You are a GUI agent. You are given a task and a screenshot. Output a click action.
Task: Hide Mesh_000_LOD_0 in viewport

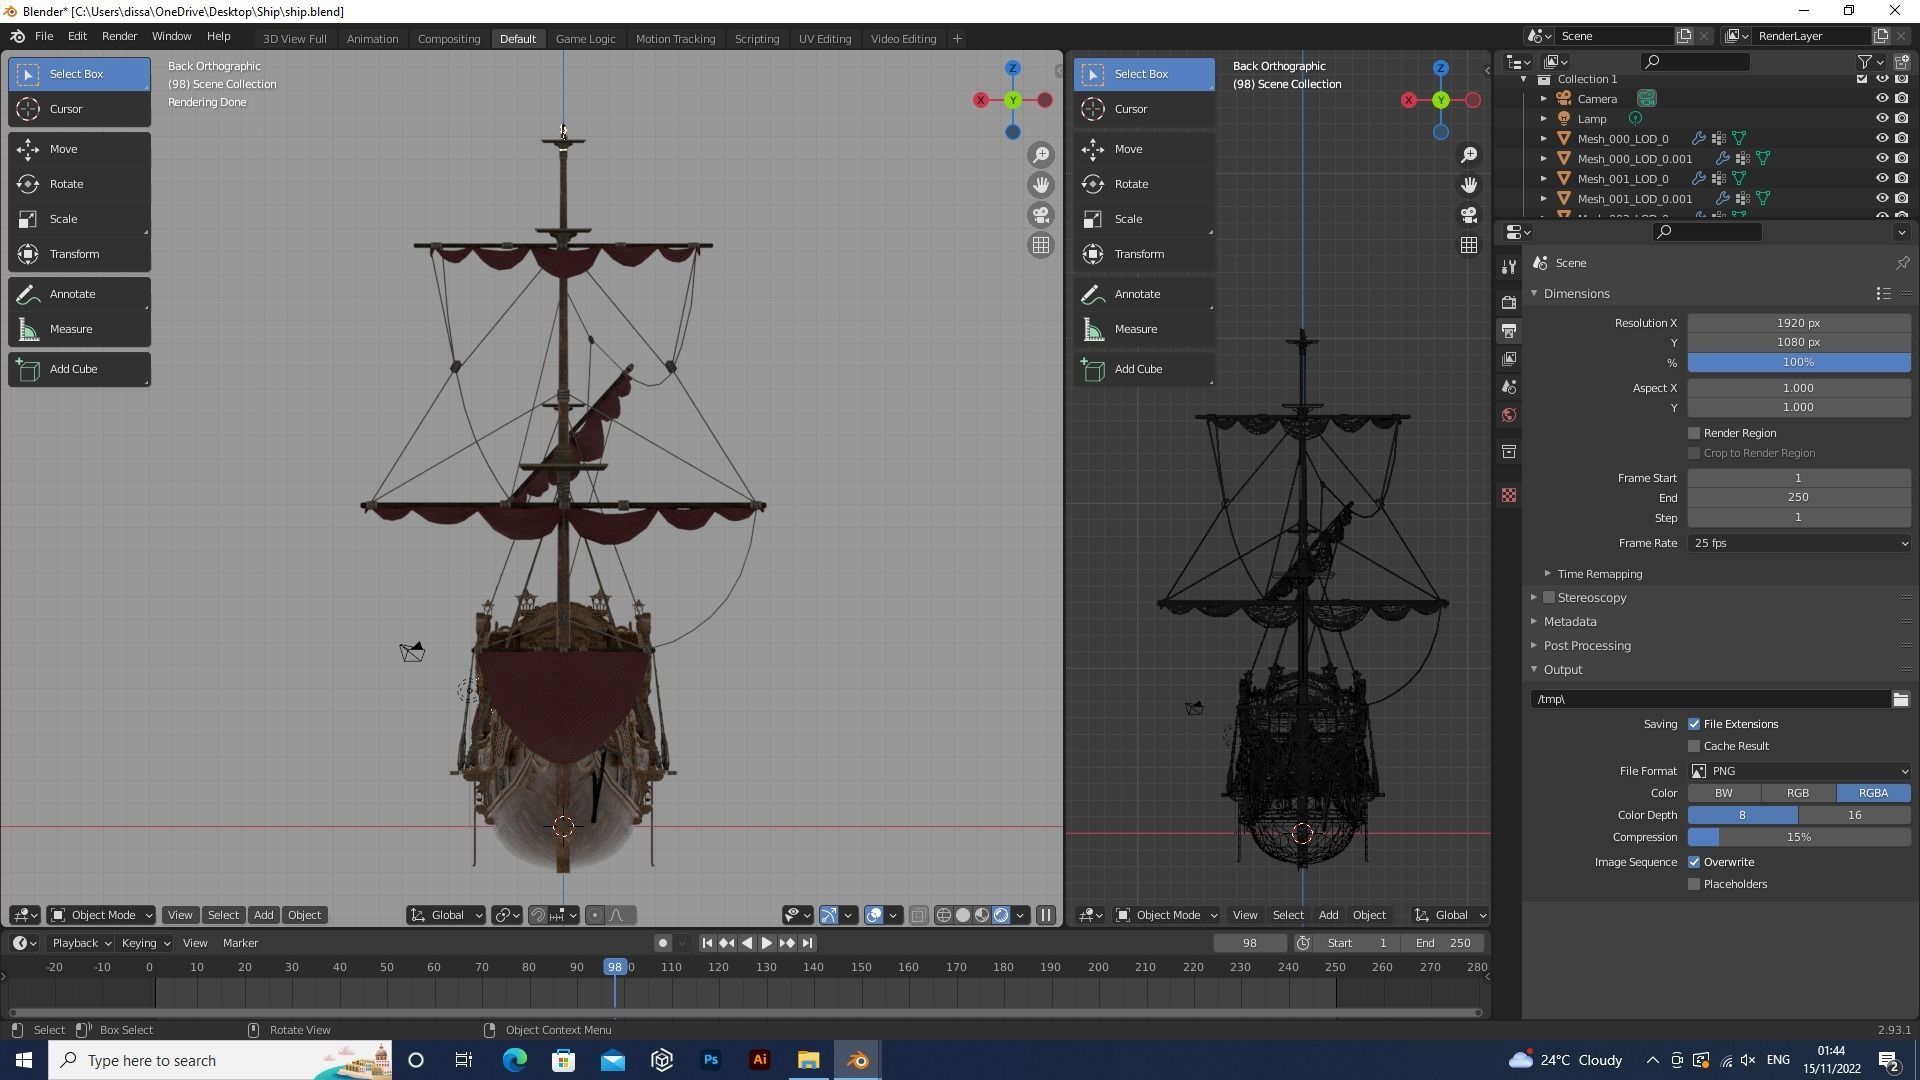(1881, 139)
